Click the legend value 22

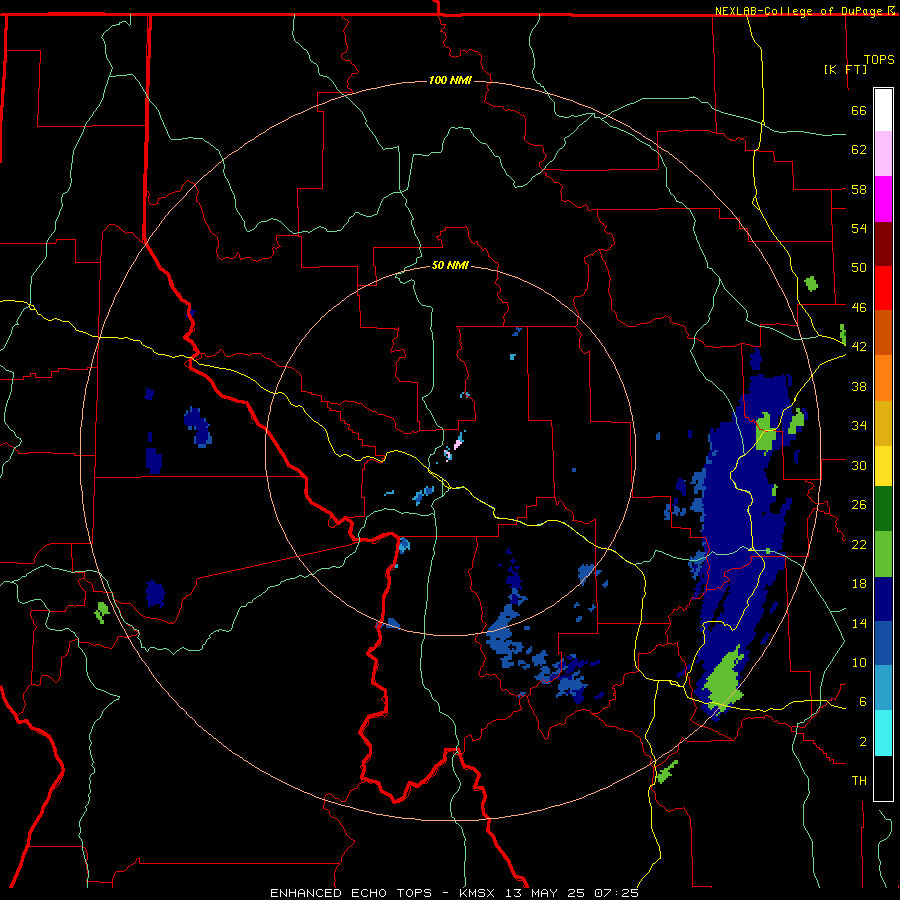click(x=859, y=544)
